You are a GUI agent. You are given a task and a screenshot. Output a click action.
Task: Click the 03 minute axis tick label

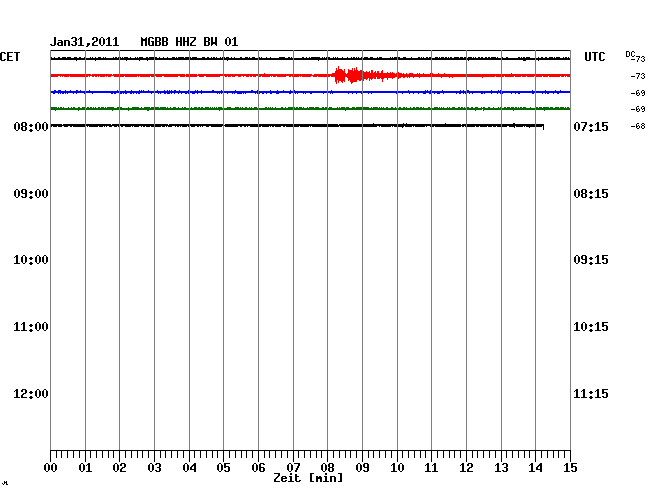(155, 468)
